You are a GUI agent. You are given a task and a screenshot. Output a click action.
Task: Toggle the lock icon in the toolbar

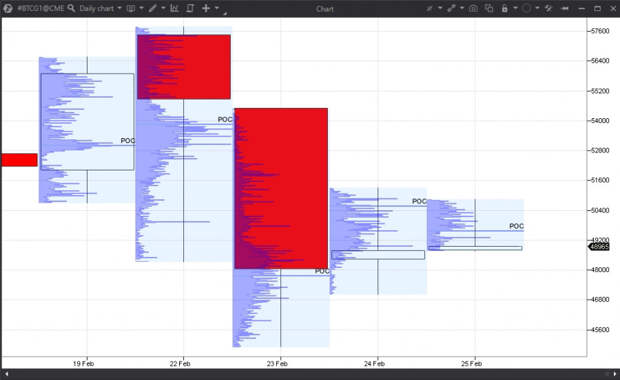505,8
